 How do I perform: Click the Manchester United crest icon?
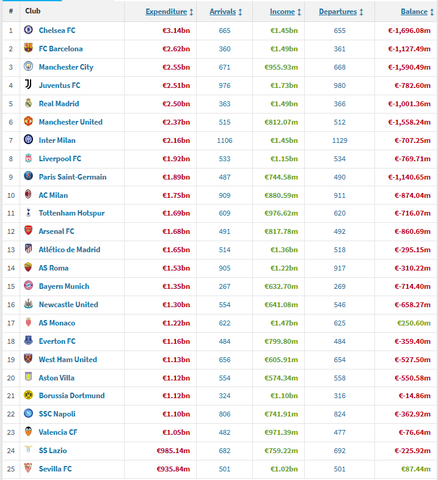pyautogui.click(x=28, y=121)
